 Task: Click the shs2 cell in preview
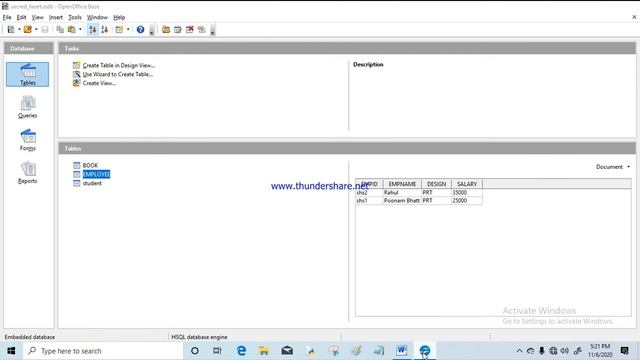369,192
